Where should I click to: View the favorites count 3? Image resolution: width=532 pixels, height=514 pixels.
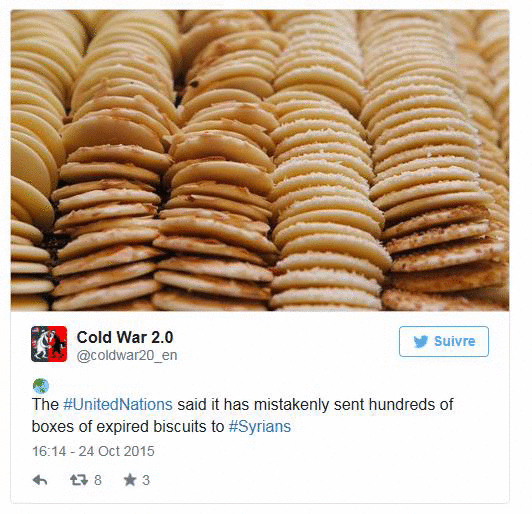[146, 480]
